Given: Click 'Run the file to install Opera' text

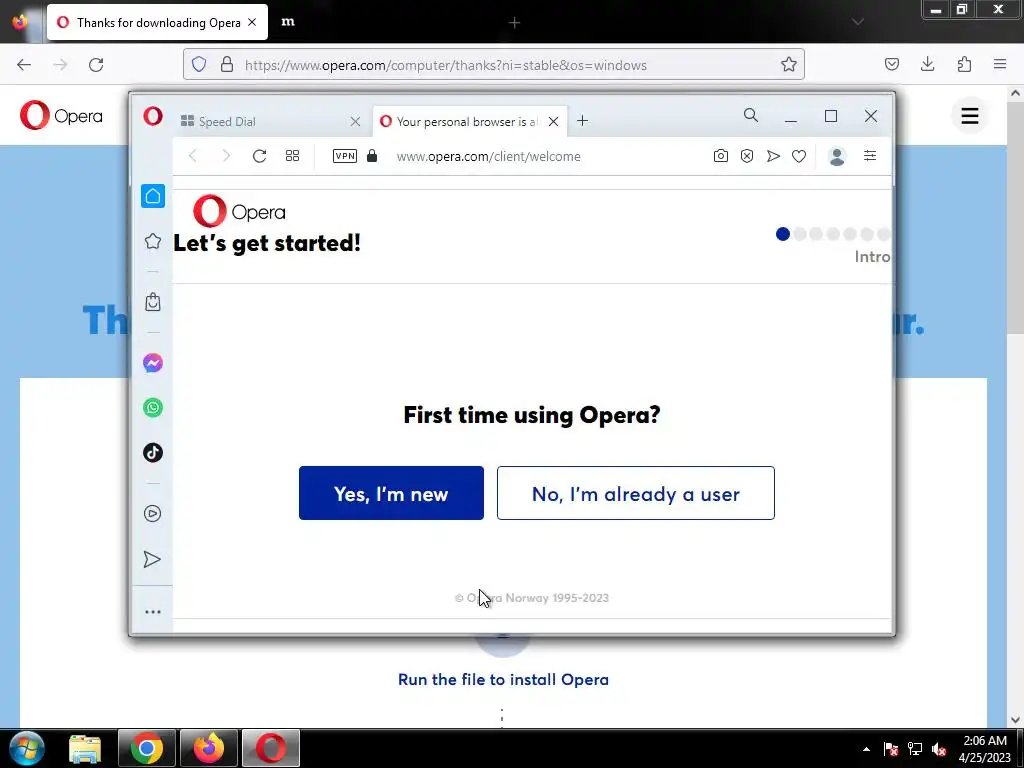Looking at the screenshot, I should (x=504, y=679).
